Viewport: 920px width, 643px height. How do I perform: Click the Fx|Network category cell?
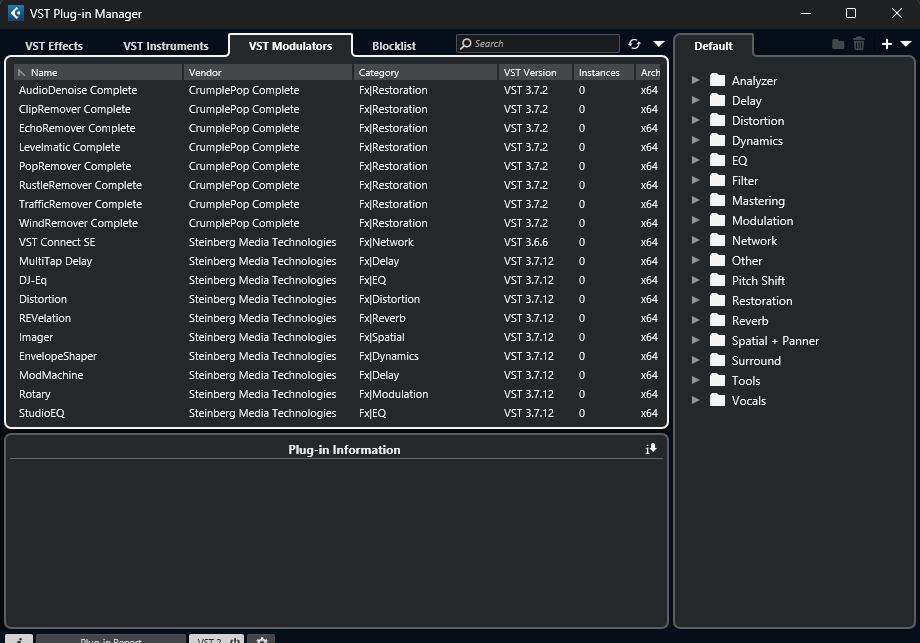point(386,242)
